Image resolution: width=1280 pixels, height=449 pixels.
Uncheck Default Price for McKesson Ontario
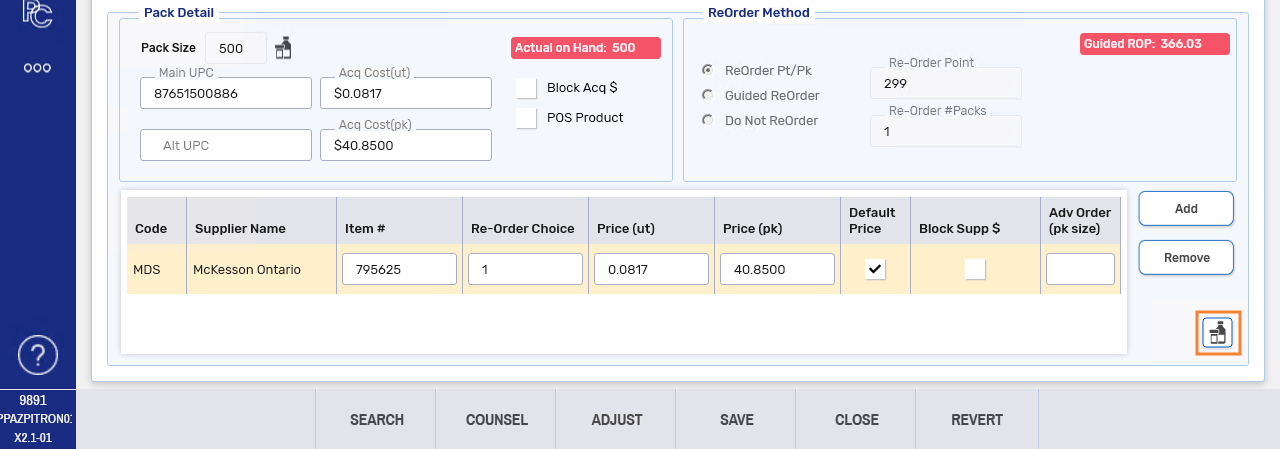tap(875, 269)
